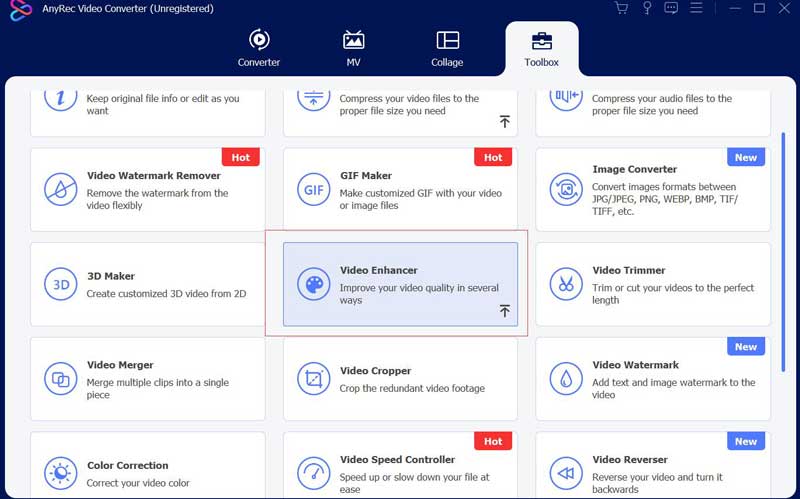
Task: Click the video compressor icon
Action: (313, 100)
